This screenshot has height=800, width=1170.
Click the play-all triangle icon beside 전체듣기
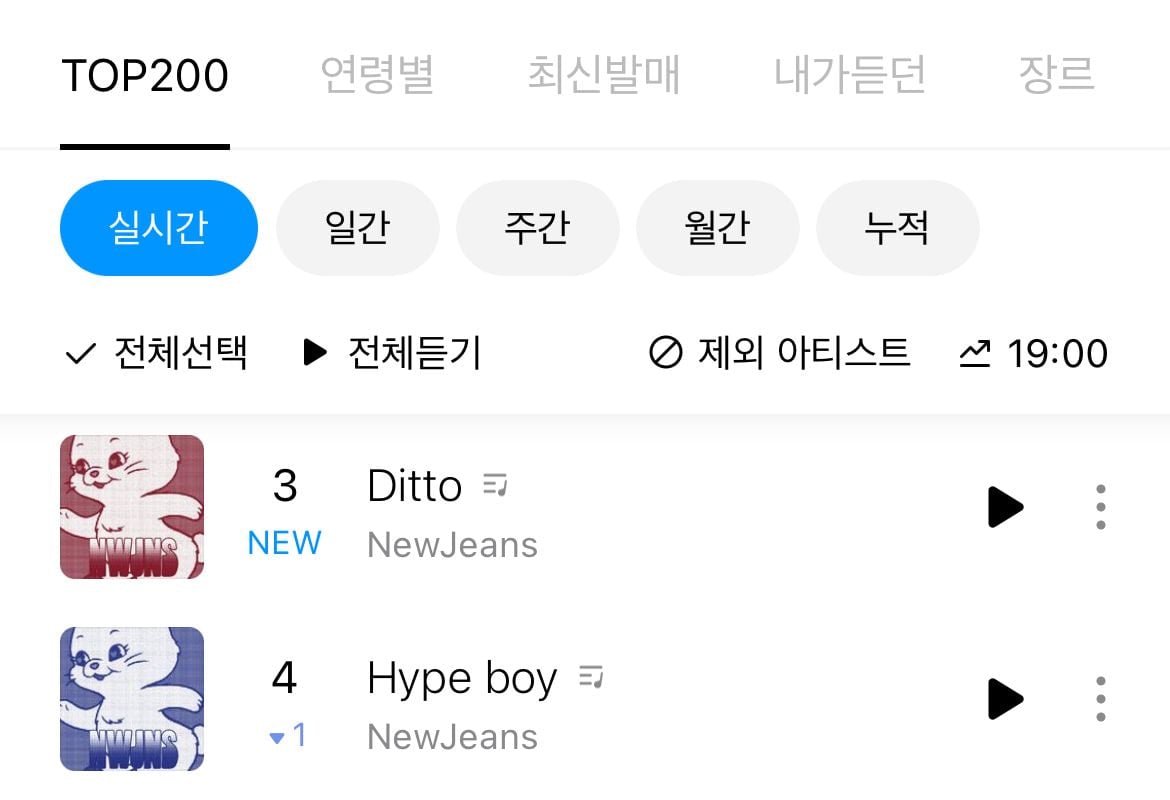click(x=315, y=353)
